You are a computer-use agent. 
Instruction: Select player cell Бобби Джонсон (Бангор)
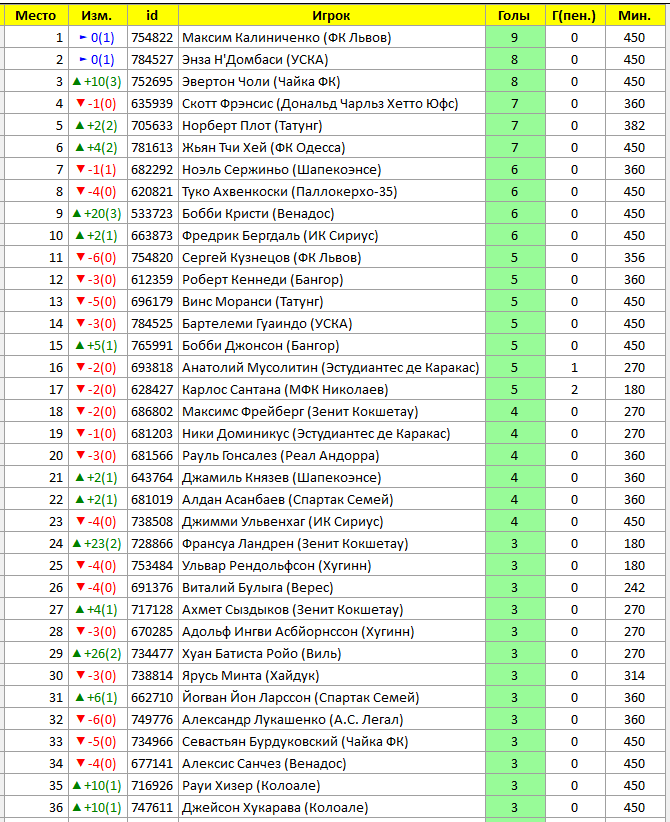coord(332,346)
